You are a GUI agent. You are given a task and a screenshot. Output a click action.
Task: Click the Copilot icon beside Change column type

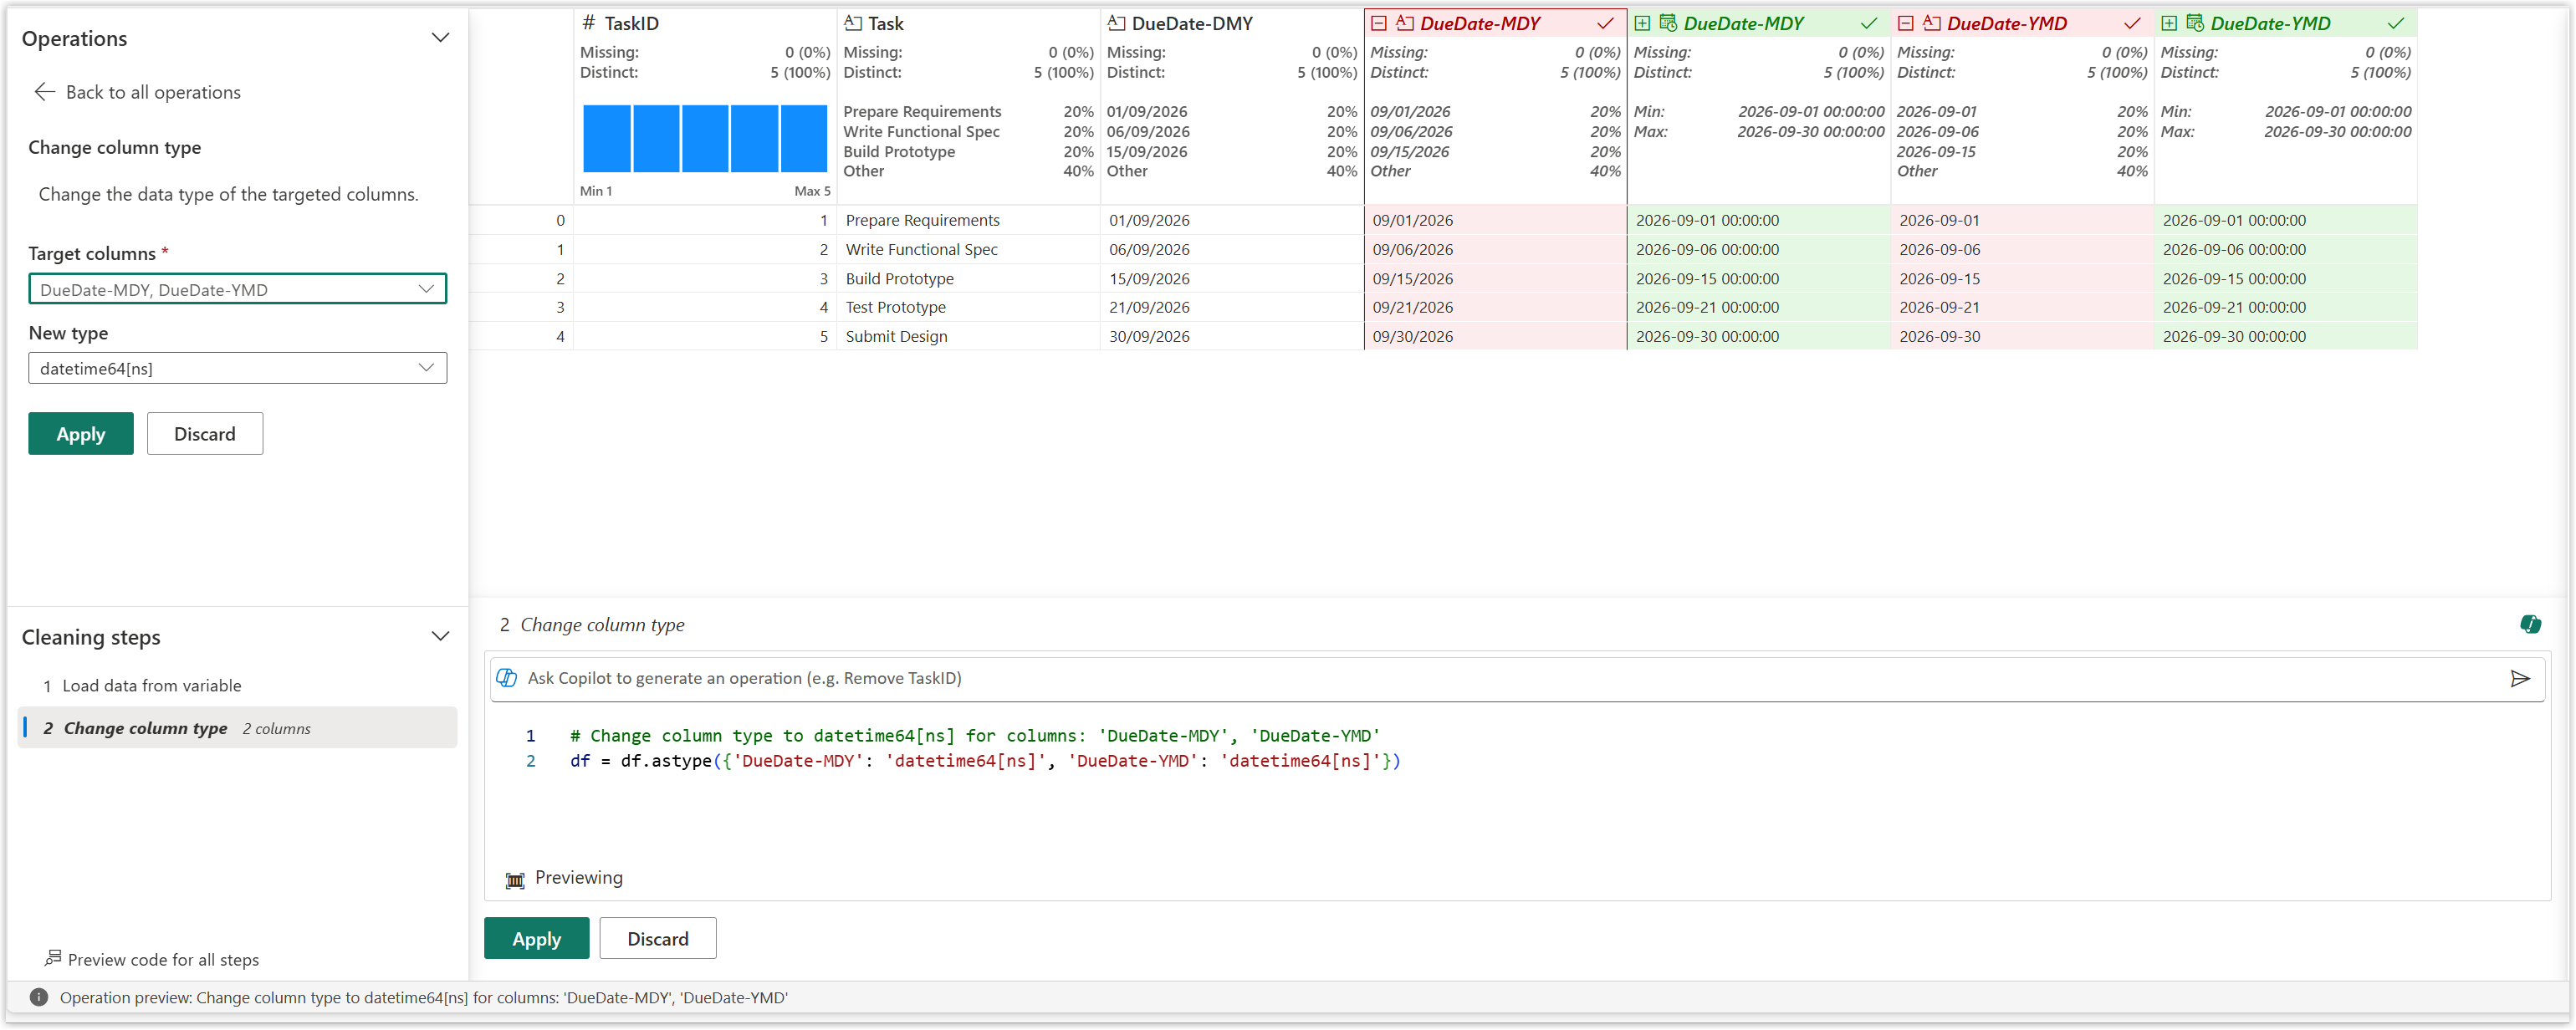click(x=2530, y=625)
